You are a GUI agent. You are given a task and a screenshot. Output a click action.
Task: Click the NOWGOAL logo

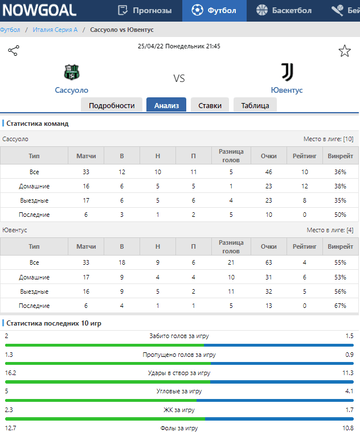click(39, 10)
